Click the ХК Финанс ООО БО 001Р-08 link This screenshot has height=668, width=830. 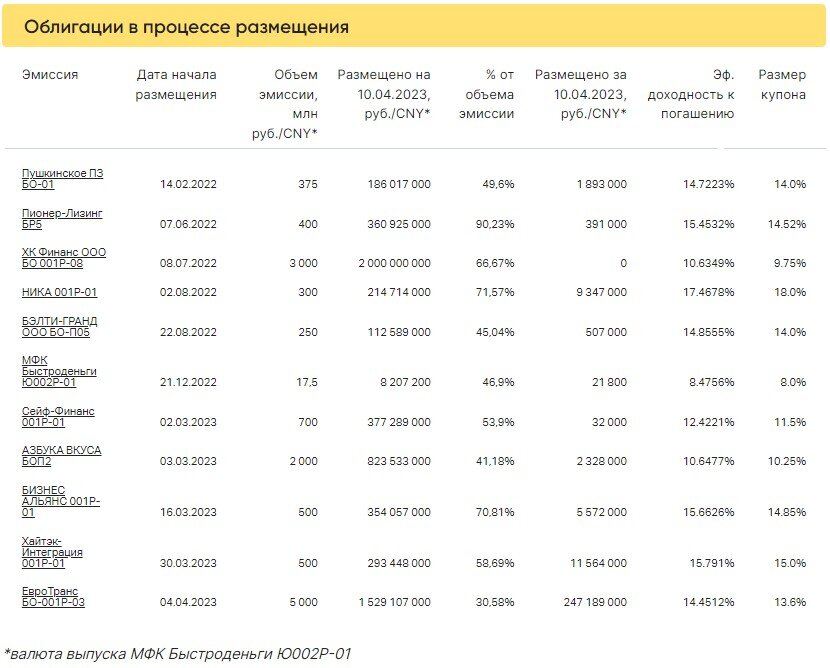(x=64, y=258)
